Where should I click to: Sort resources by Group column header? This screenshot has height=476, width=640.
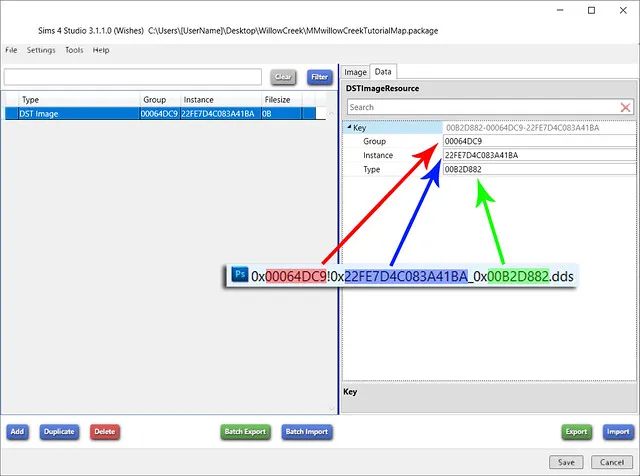[x=160, y=100]
